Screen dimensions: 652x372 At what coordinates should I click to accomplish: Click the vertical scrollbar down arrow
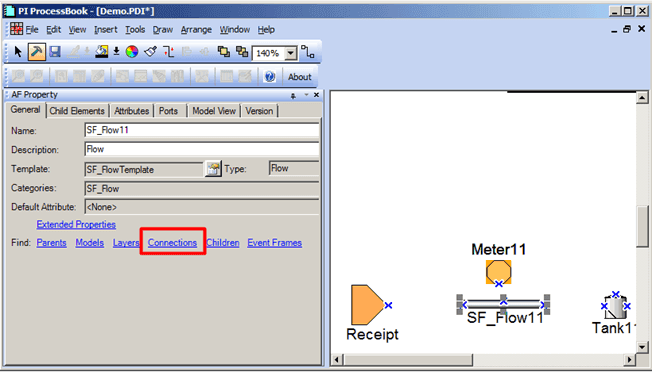pos(642,347)
